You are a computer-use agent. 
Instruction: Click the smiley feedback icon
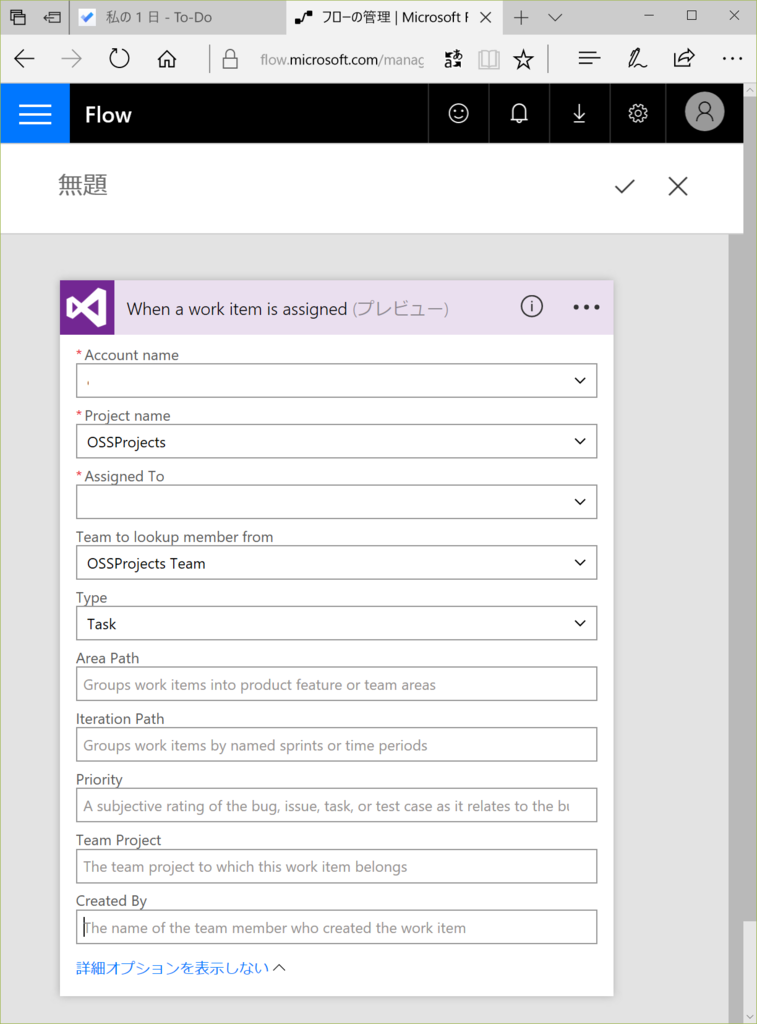tap(459, 114)
